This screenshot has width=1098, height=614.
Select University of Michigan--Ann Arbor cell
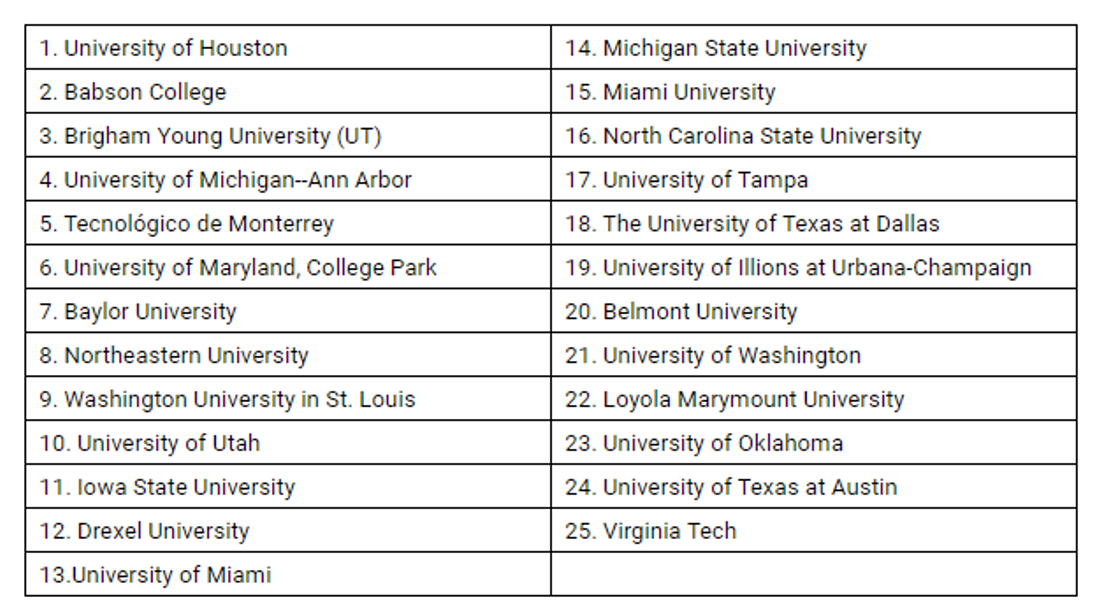tap(225, 180)
